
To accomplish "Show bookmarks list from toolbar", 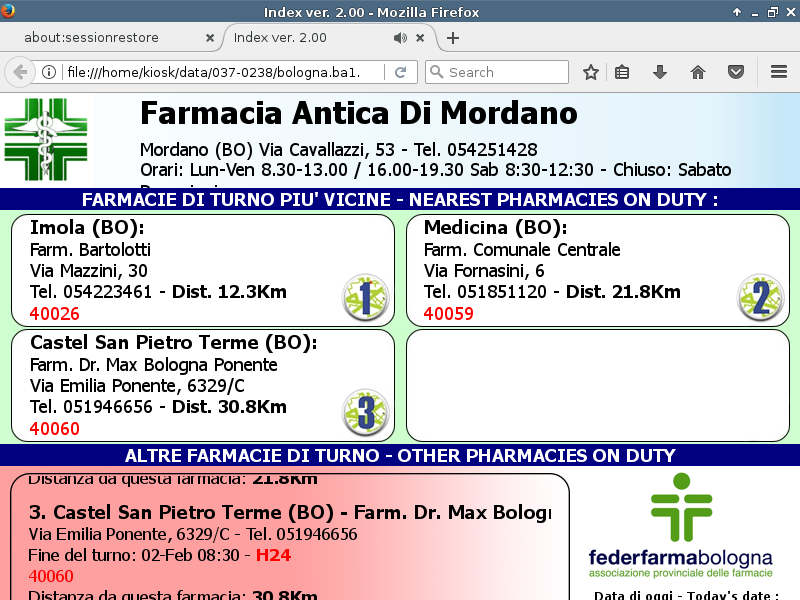I will point(622,72).
